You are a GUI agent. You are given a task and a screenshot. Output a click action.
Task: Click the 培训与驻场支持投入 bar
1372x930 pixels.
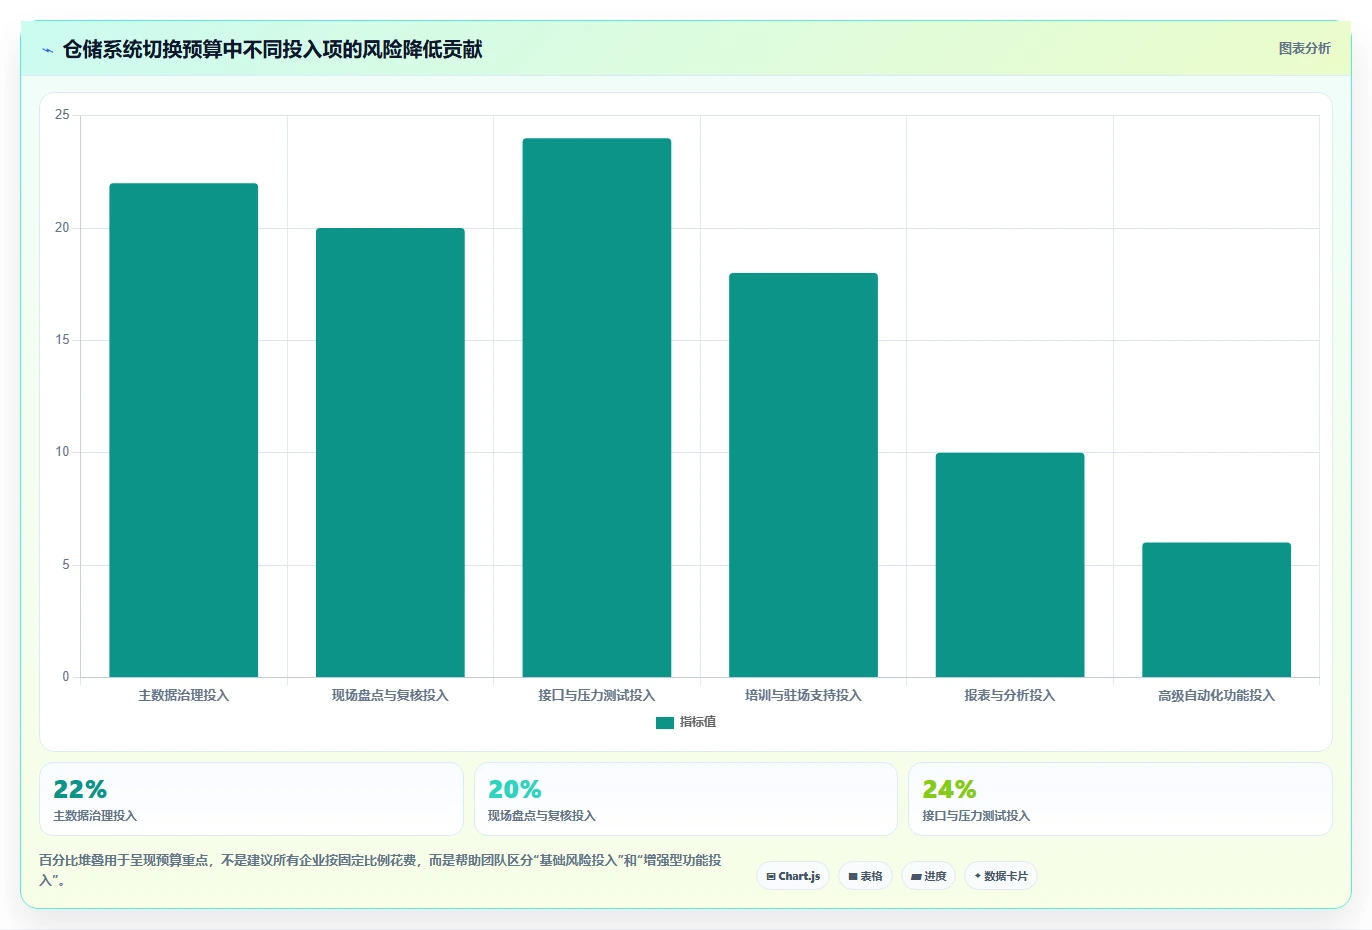coord(803,475)
